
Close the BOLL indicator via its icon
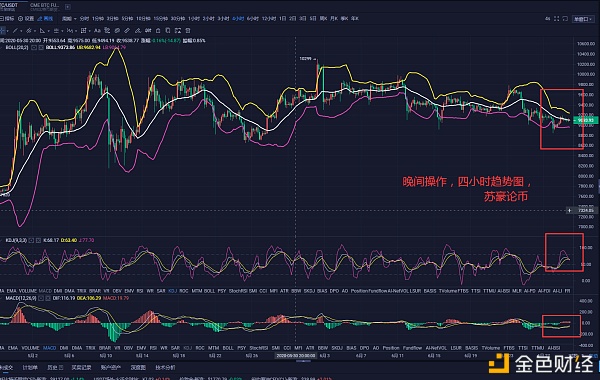[x=41, y=47]
